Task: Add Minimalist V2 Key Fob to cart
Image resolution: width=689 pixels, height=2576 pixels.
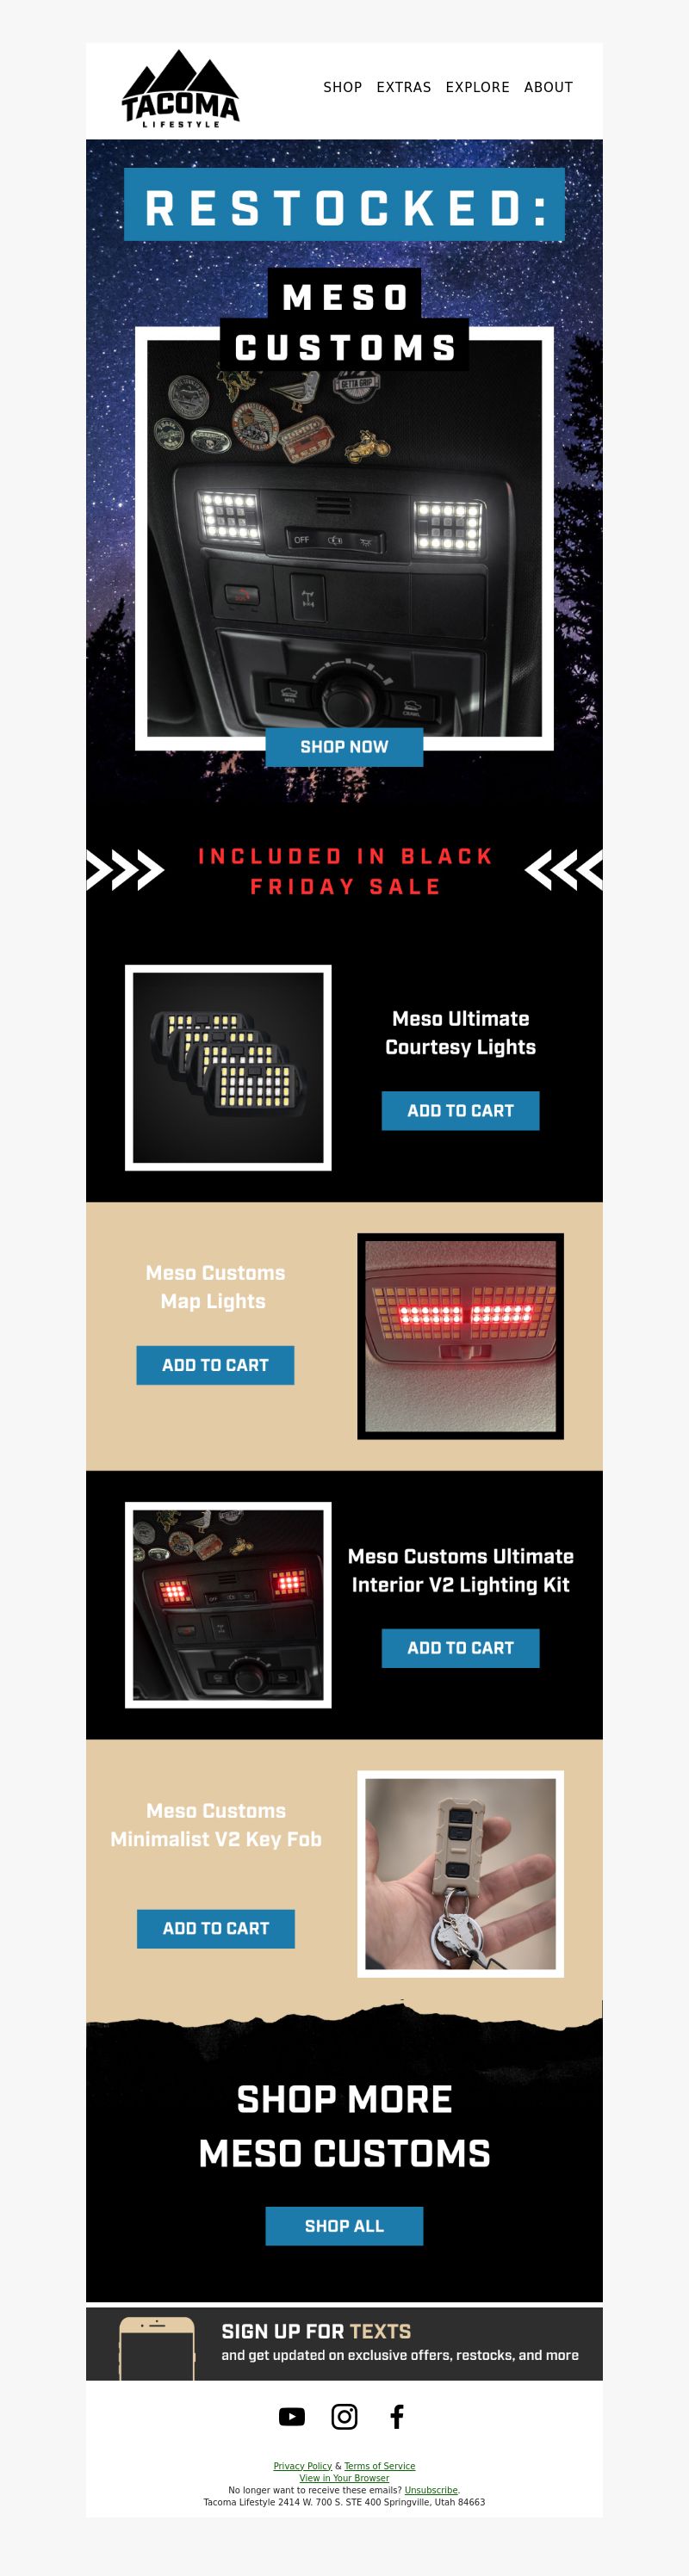Action: [x=216, y=1928]
